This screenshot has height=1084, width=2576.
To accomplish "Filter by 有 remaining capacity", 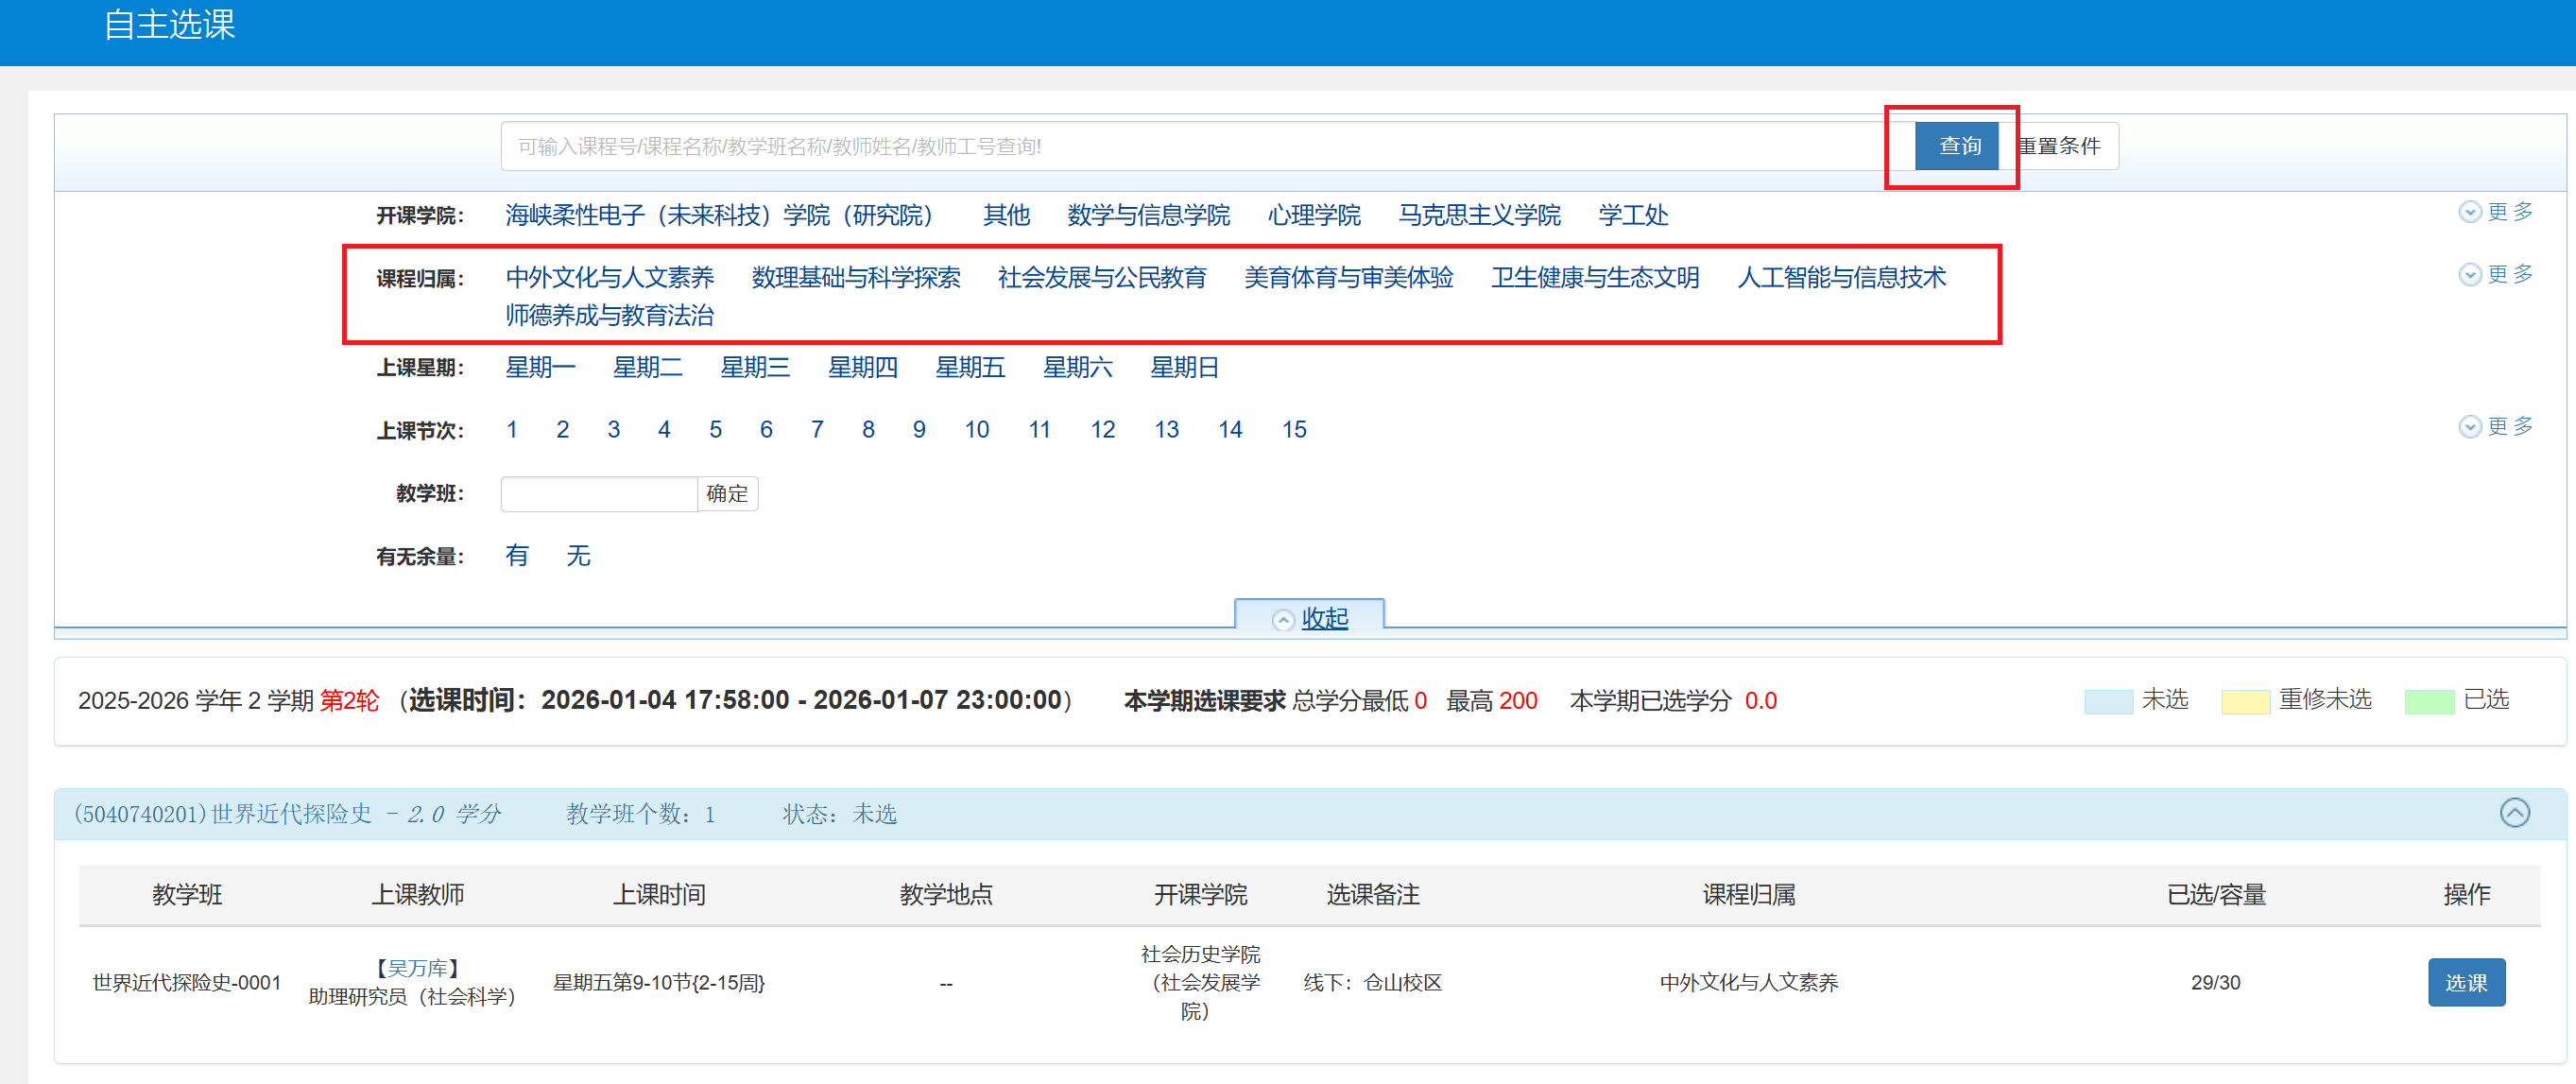I will [516, 555].
